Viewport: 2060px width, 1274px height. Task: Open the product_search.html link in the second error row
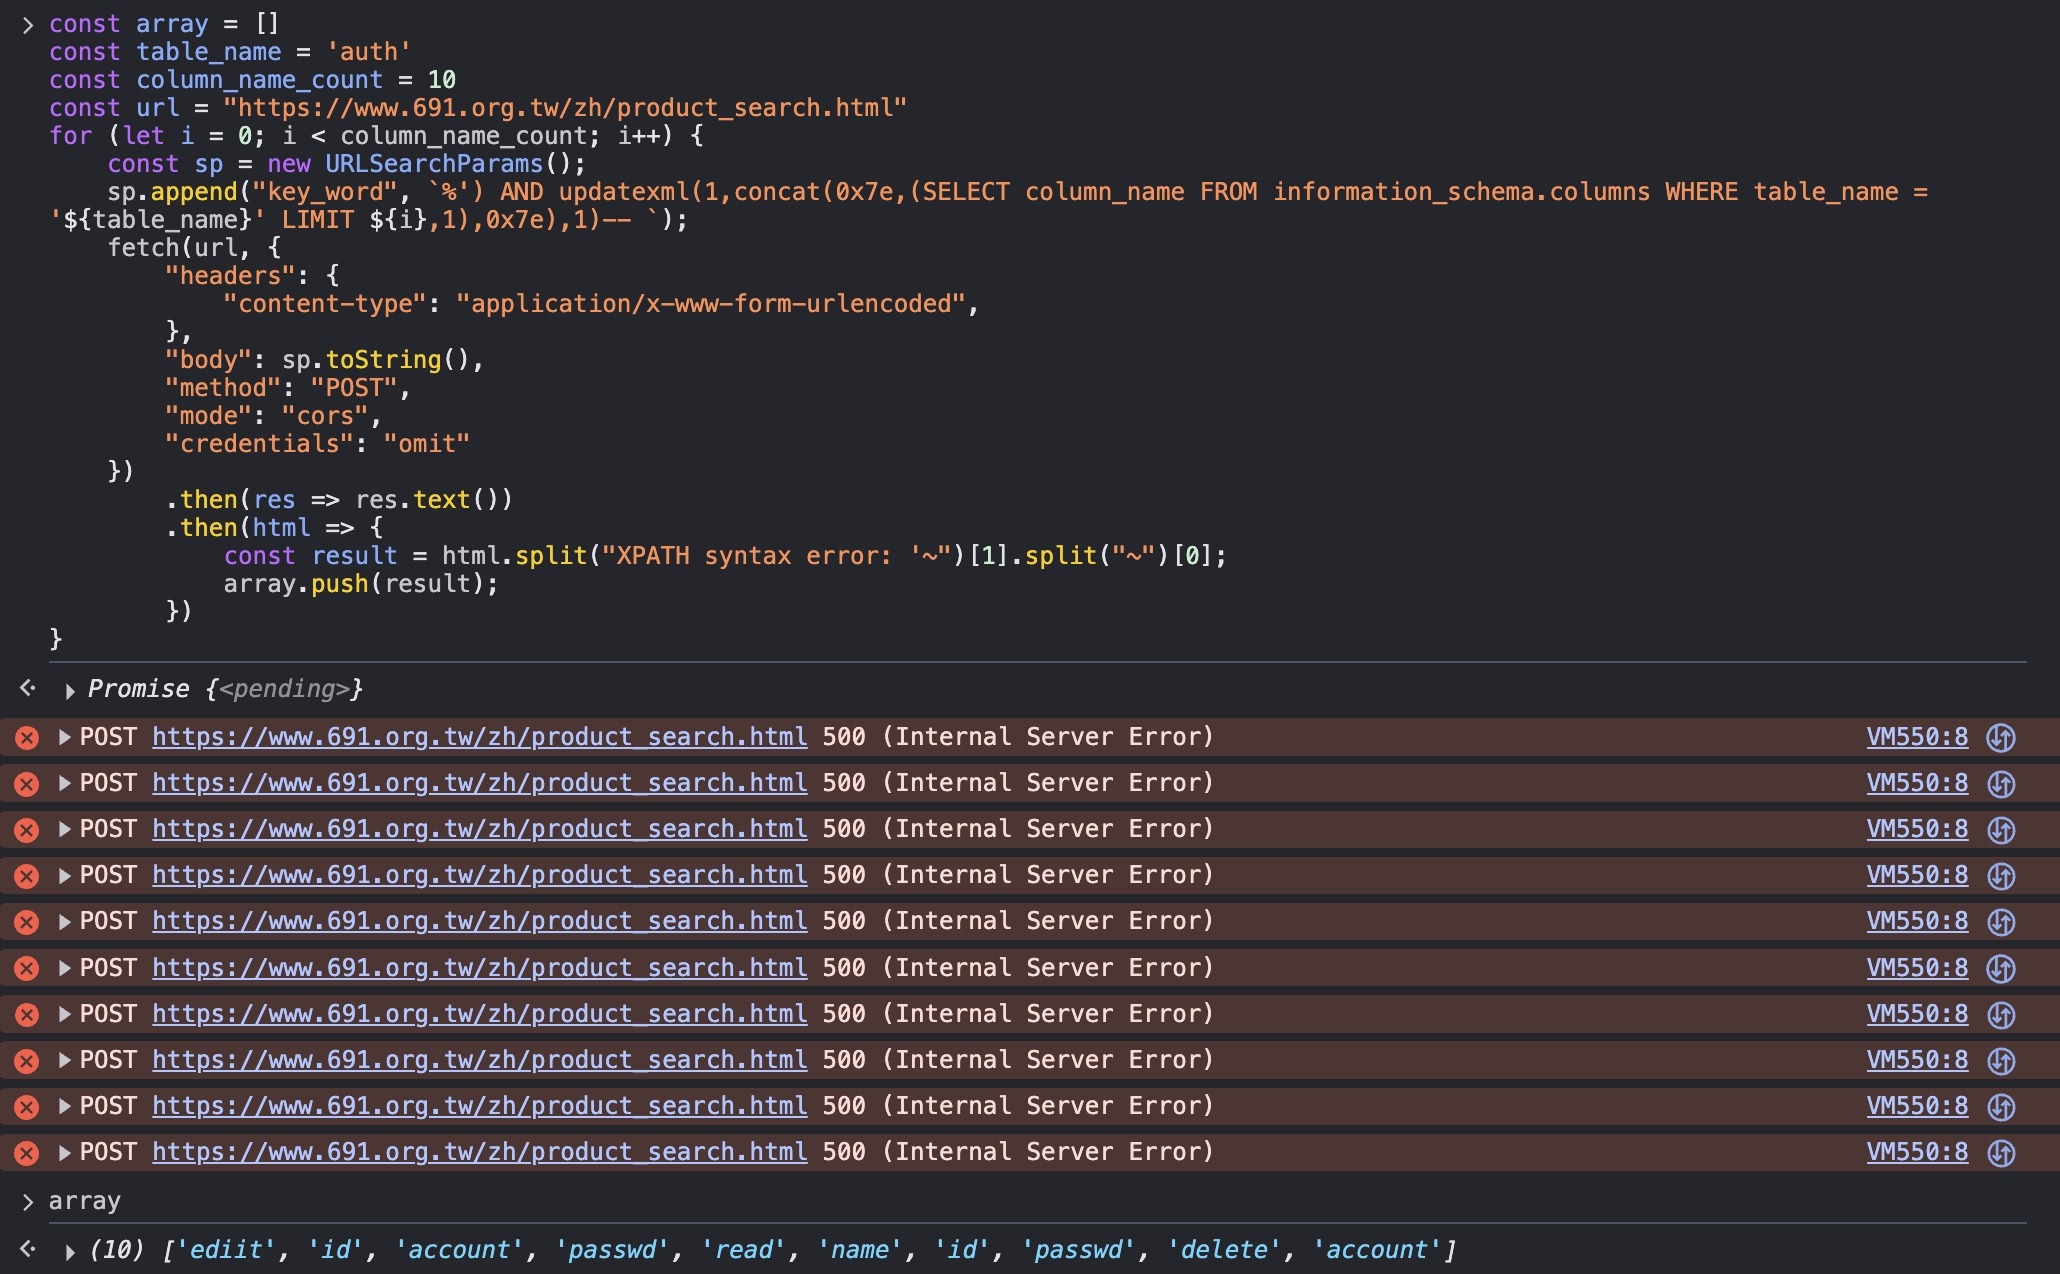[480, 783]
